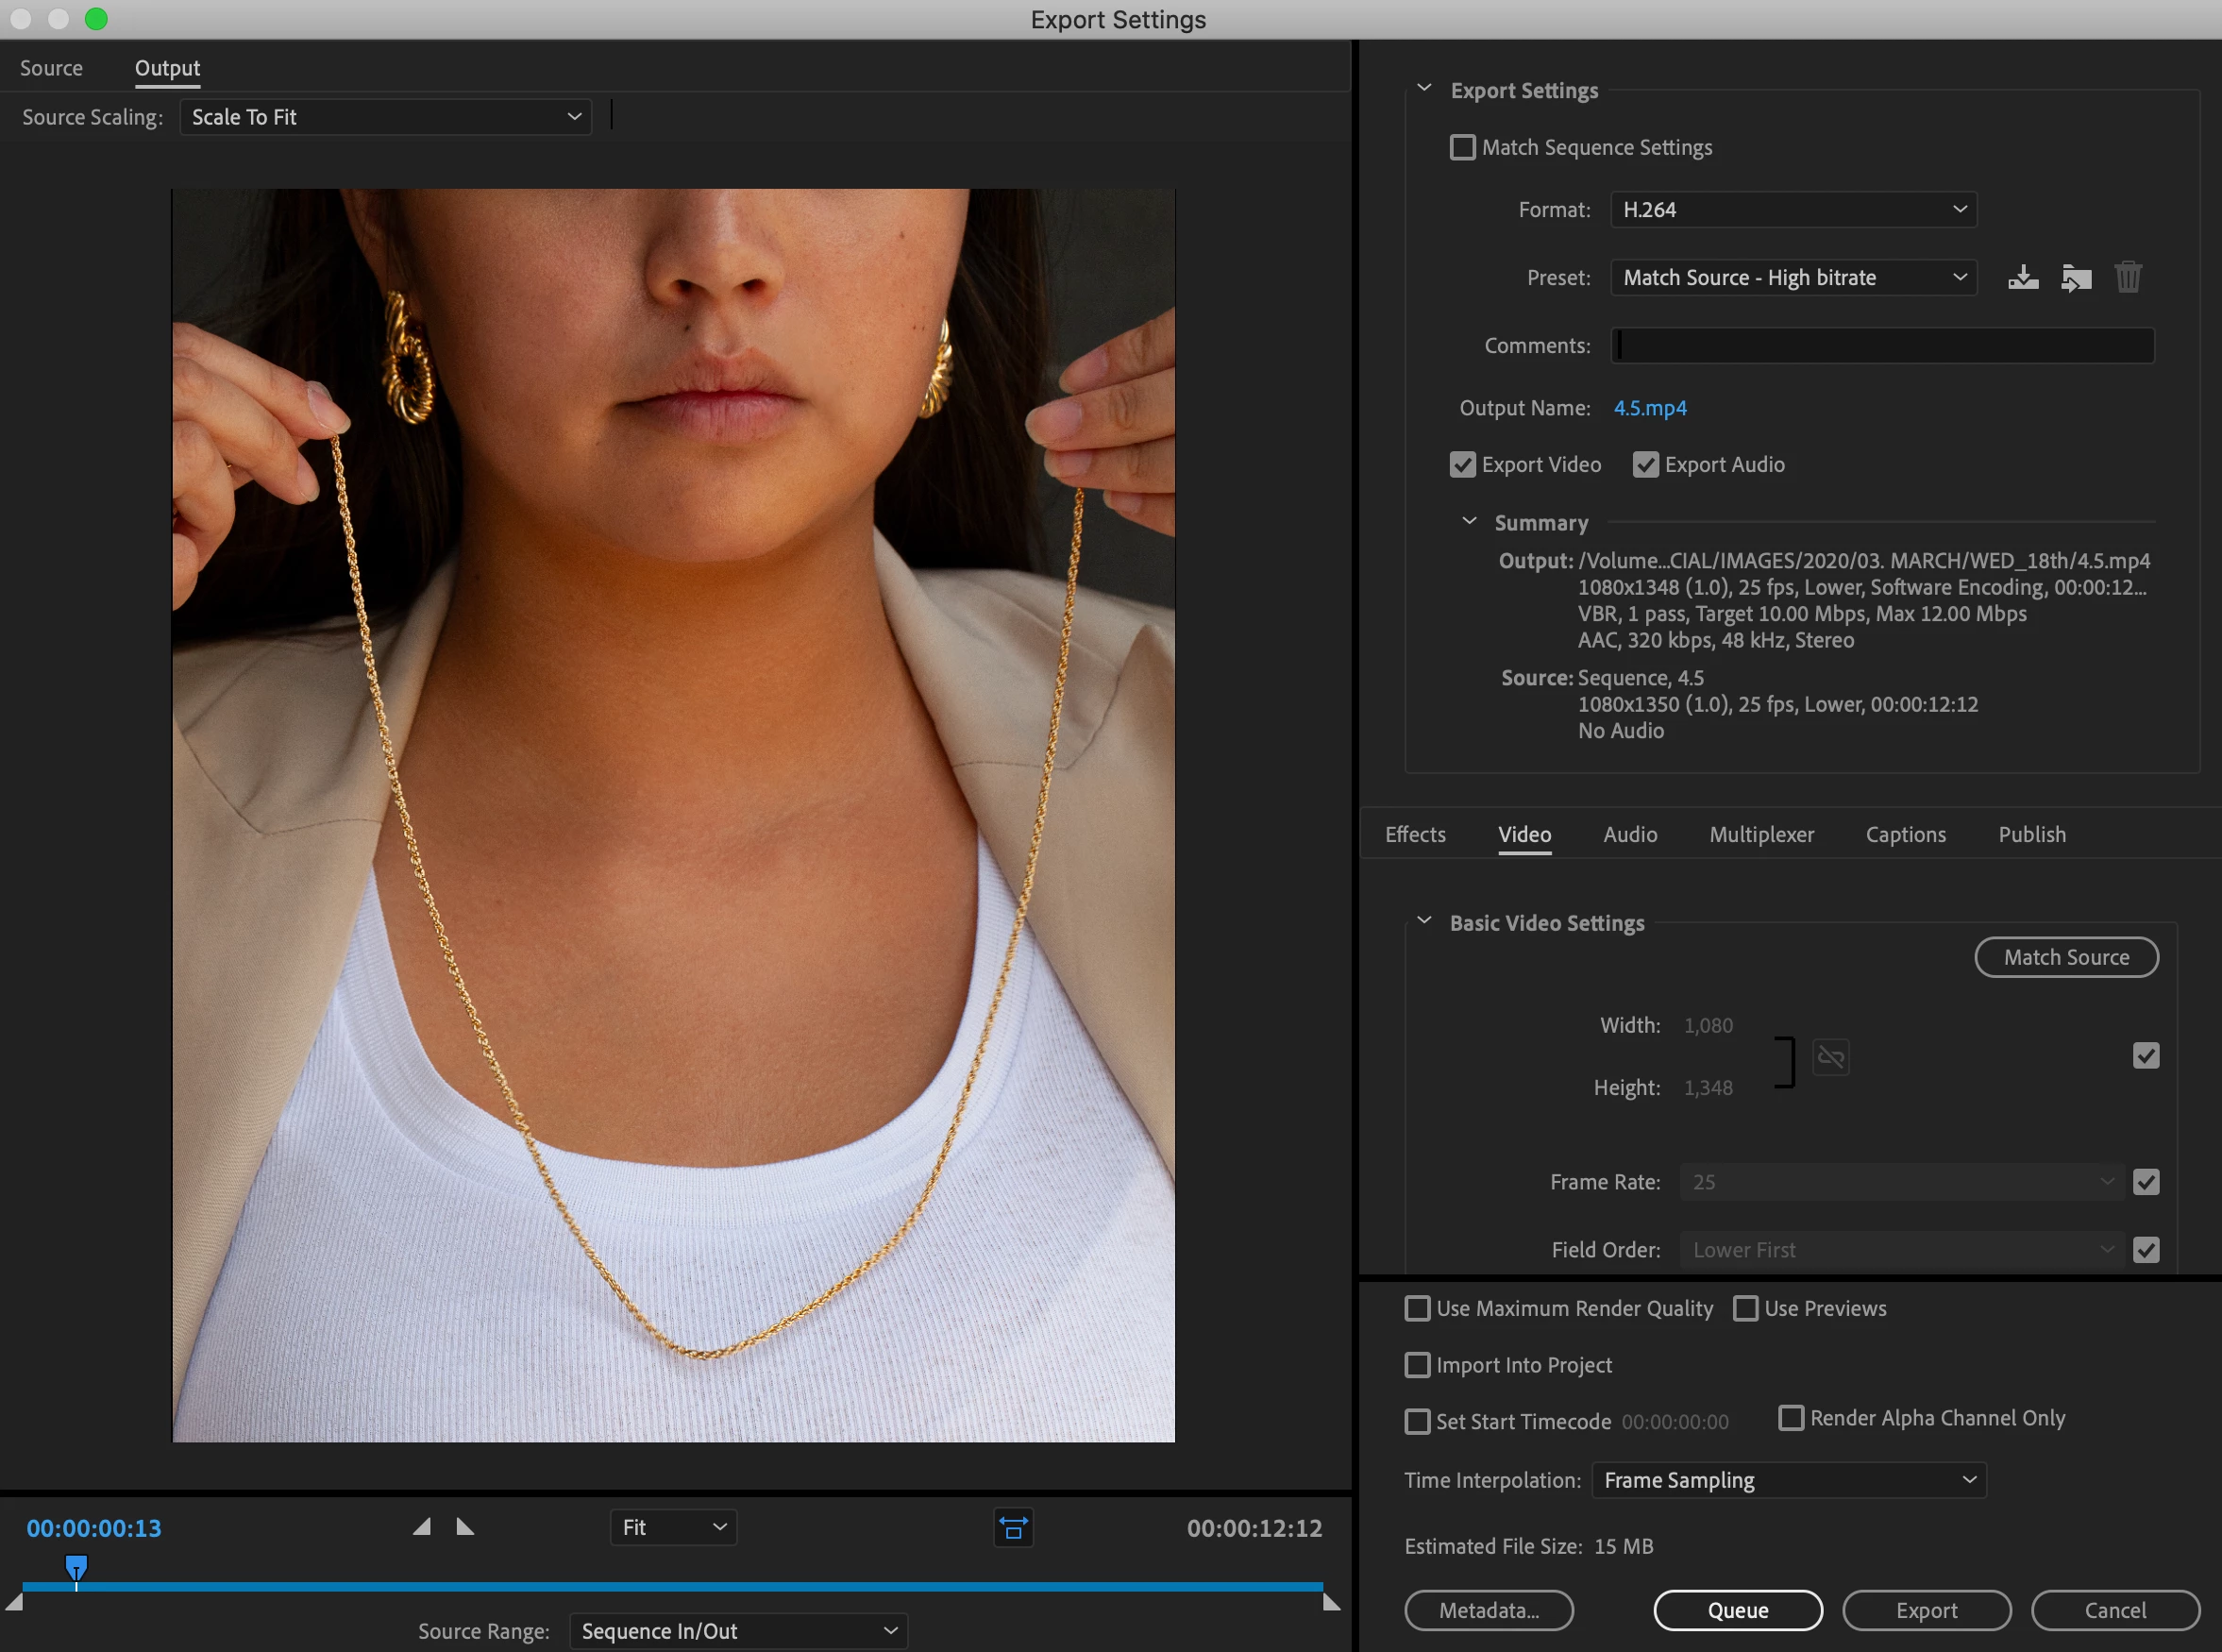Image resolution: width=2222 pixels, height=1652 pixels.
Task: Switch to the Source tab
Action: (51, 68)
